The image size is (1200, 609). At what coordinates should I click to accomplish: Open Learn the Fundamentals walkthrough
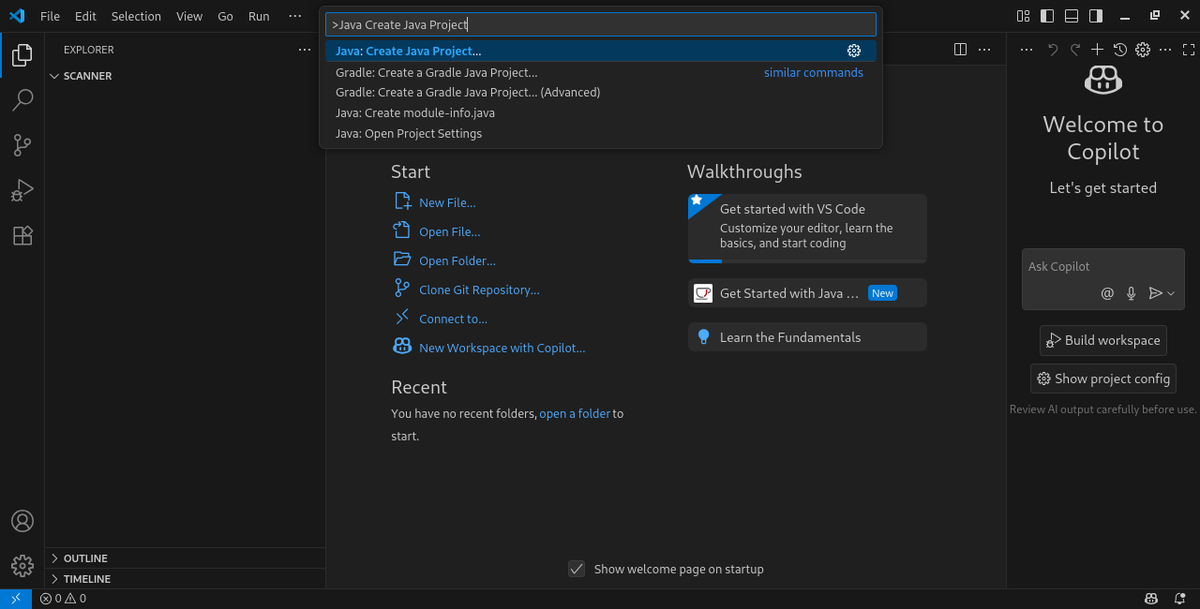pyautogui.click(x=807, y=337)
